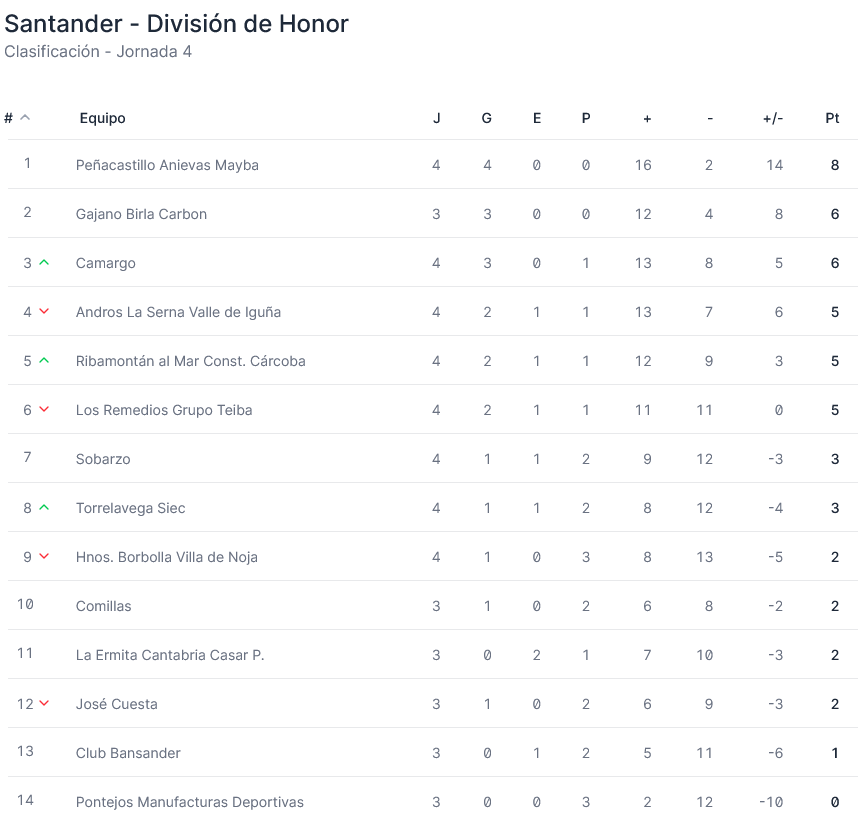Select the Sobarzo team row
This screenshot has width=858, height=819.
pos(103,459)
